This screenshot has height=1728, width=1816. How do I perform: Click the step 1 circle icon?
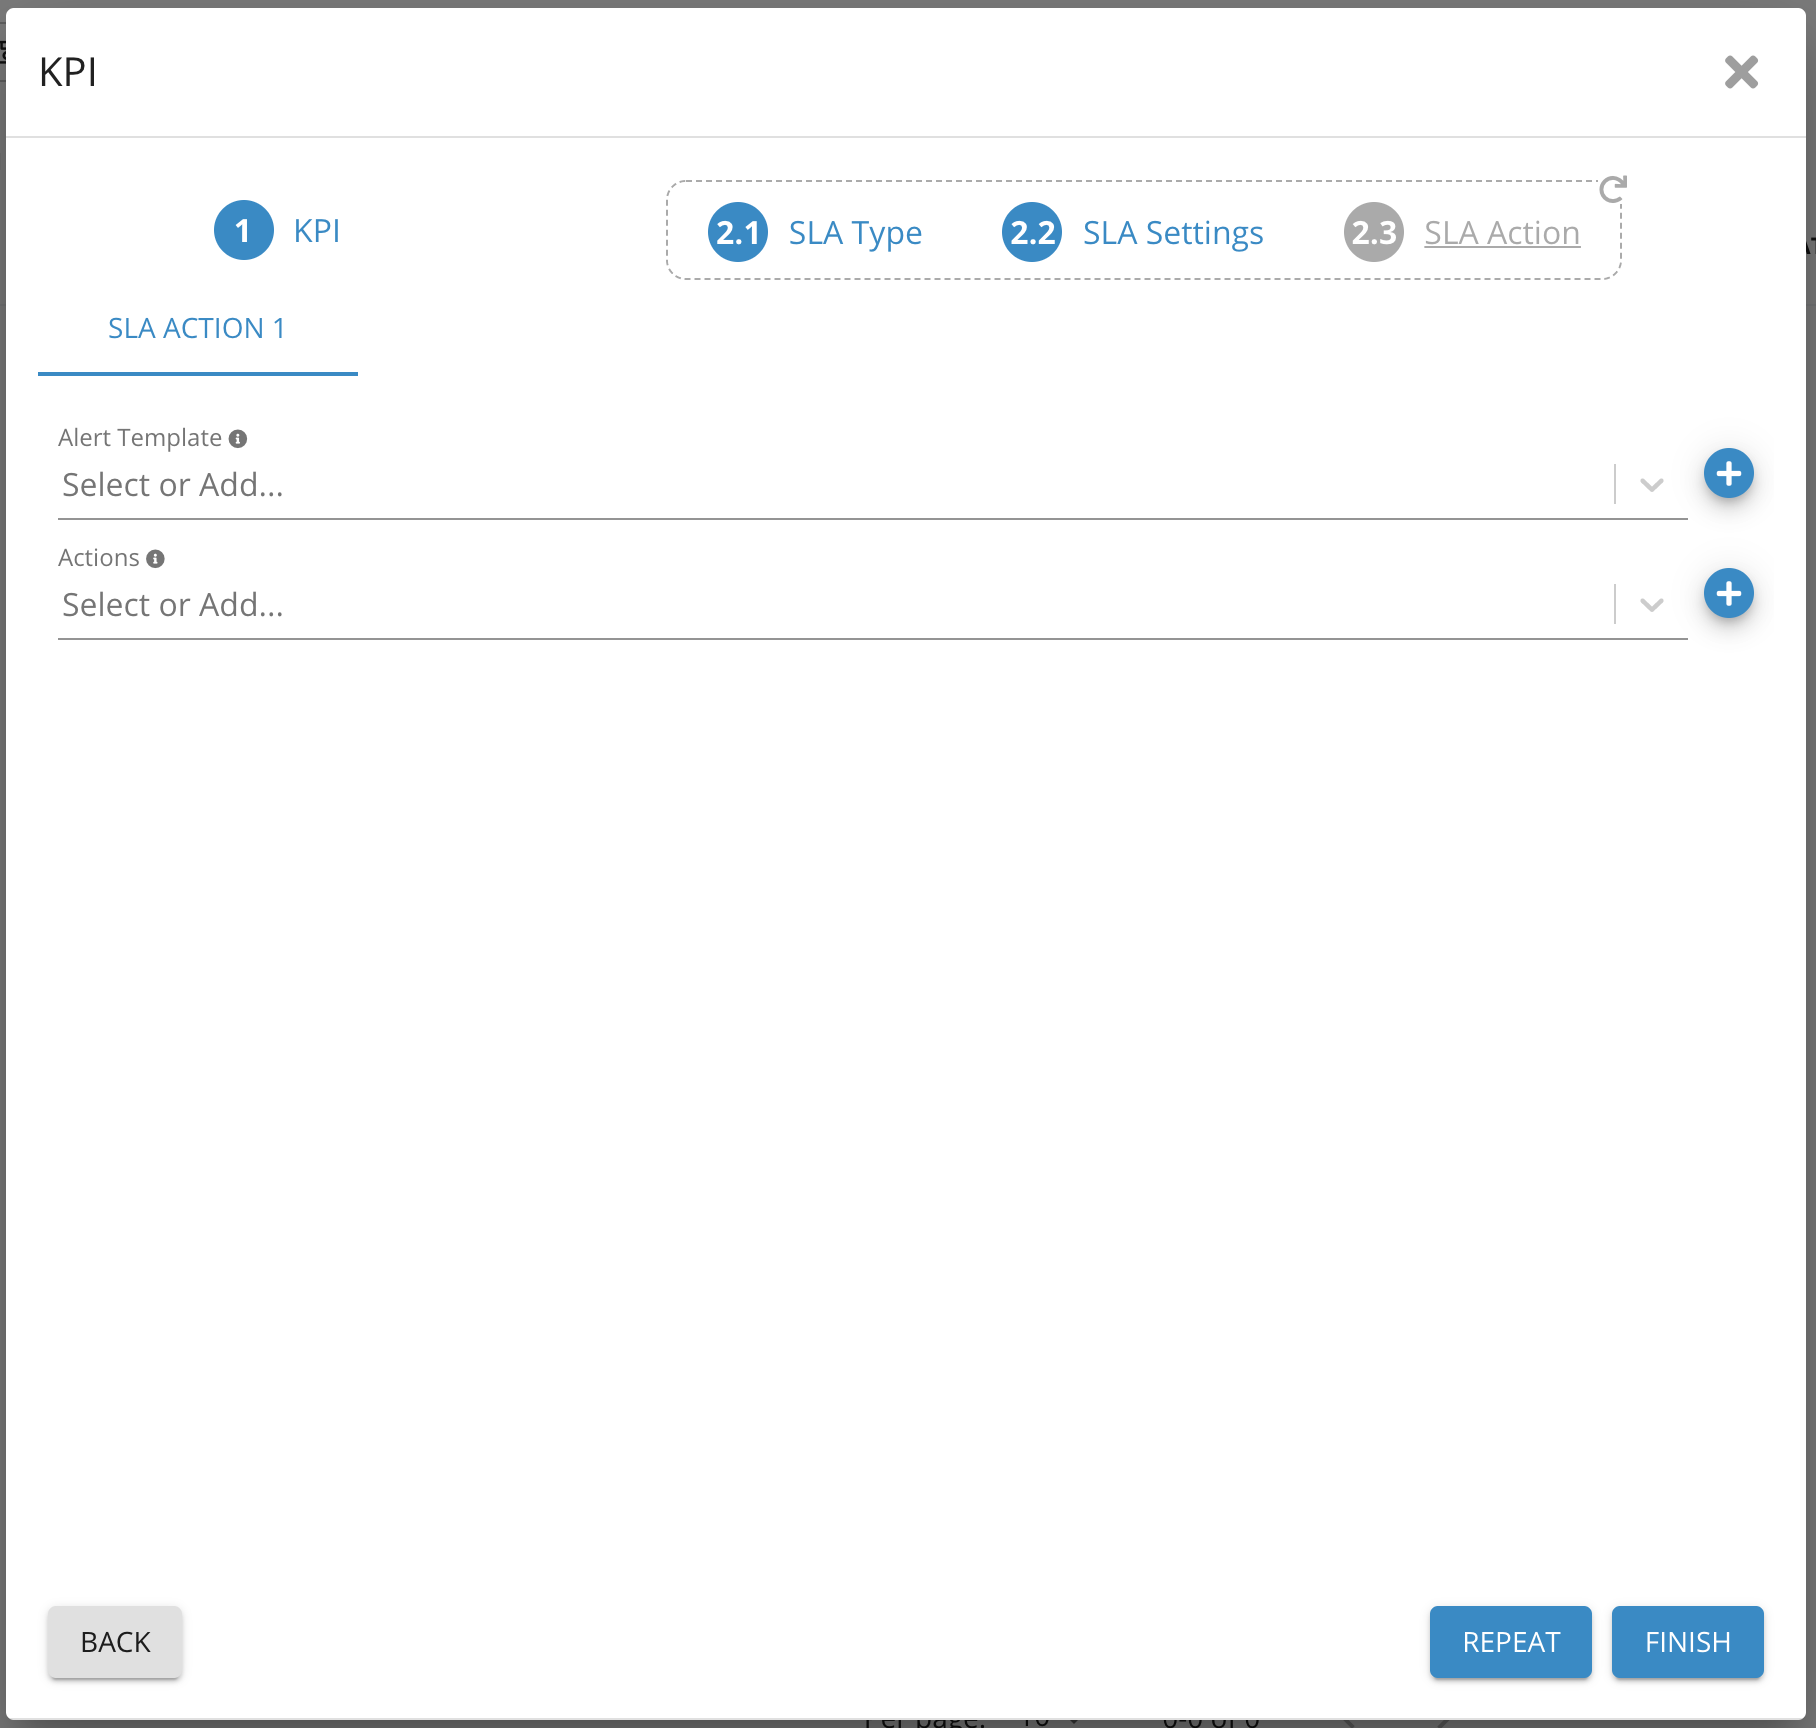[x=243, y=231]
